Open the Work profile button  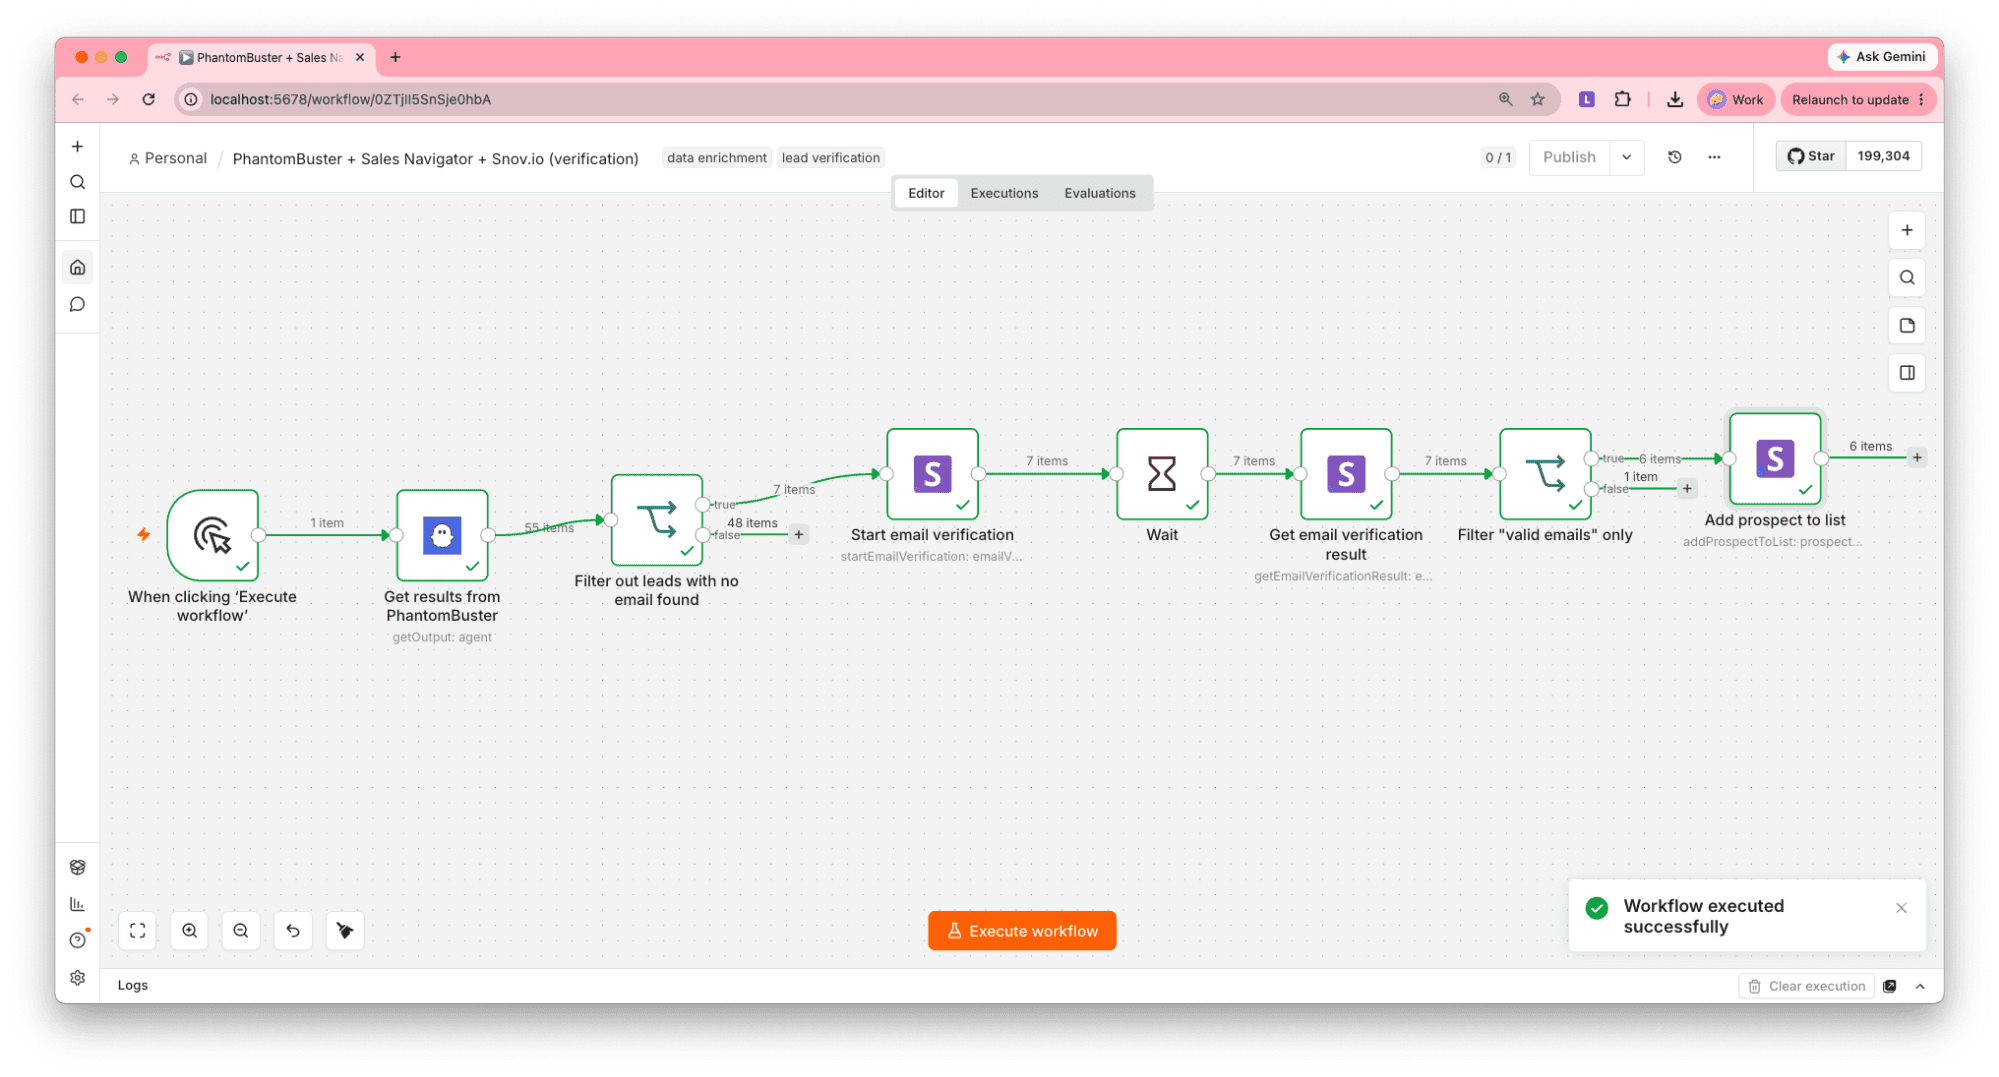(x=1735, y=99)
